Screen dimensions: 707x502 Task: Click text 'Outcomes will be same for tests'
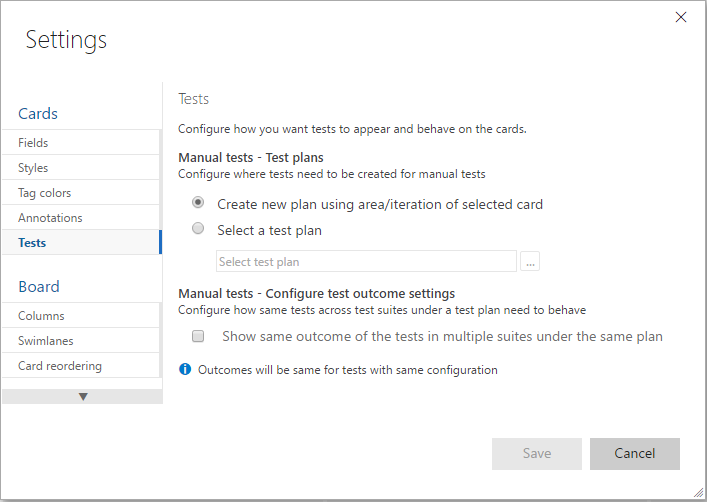[348, 370]
